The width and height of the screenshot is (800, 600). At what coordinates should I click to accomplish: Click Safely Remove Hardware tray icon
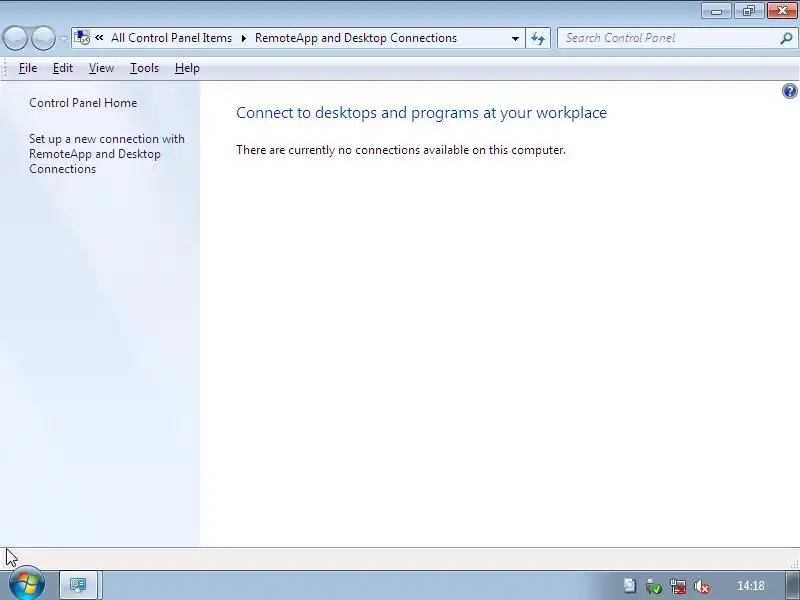pos(654,586)
